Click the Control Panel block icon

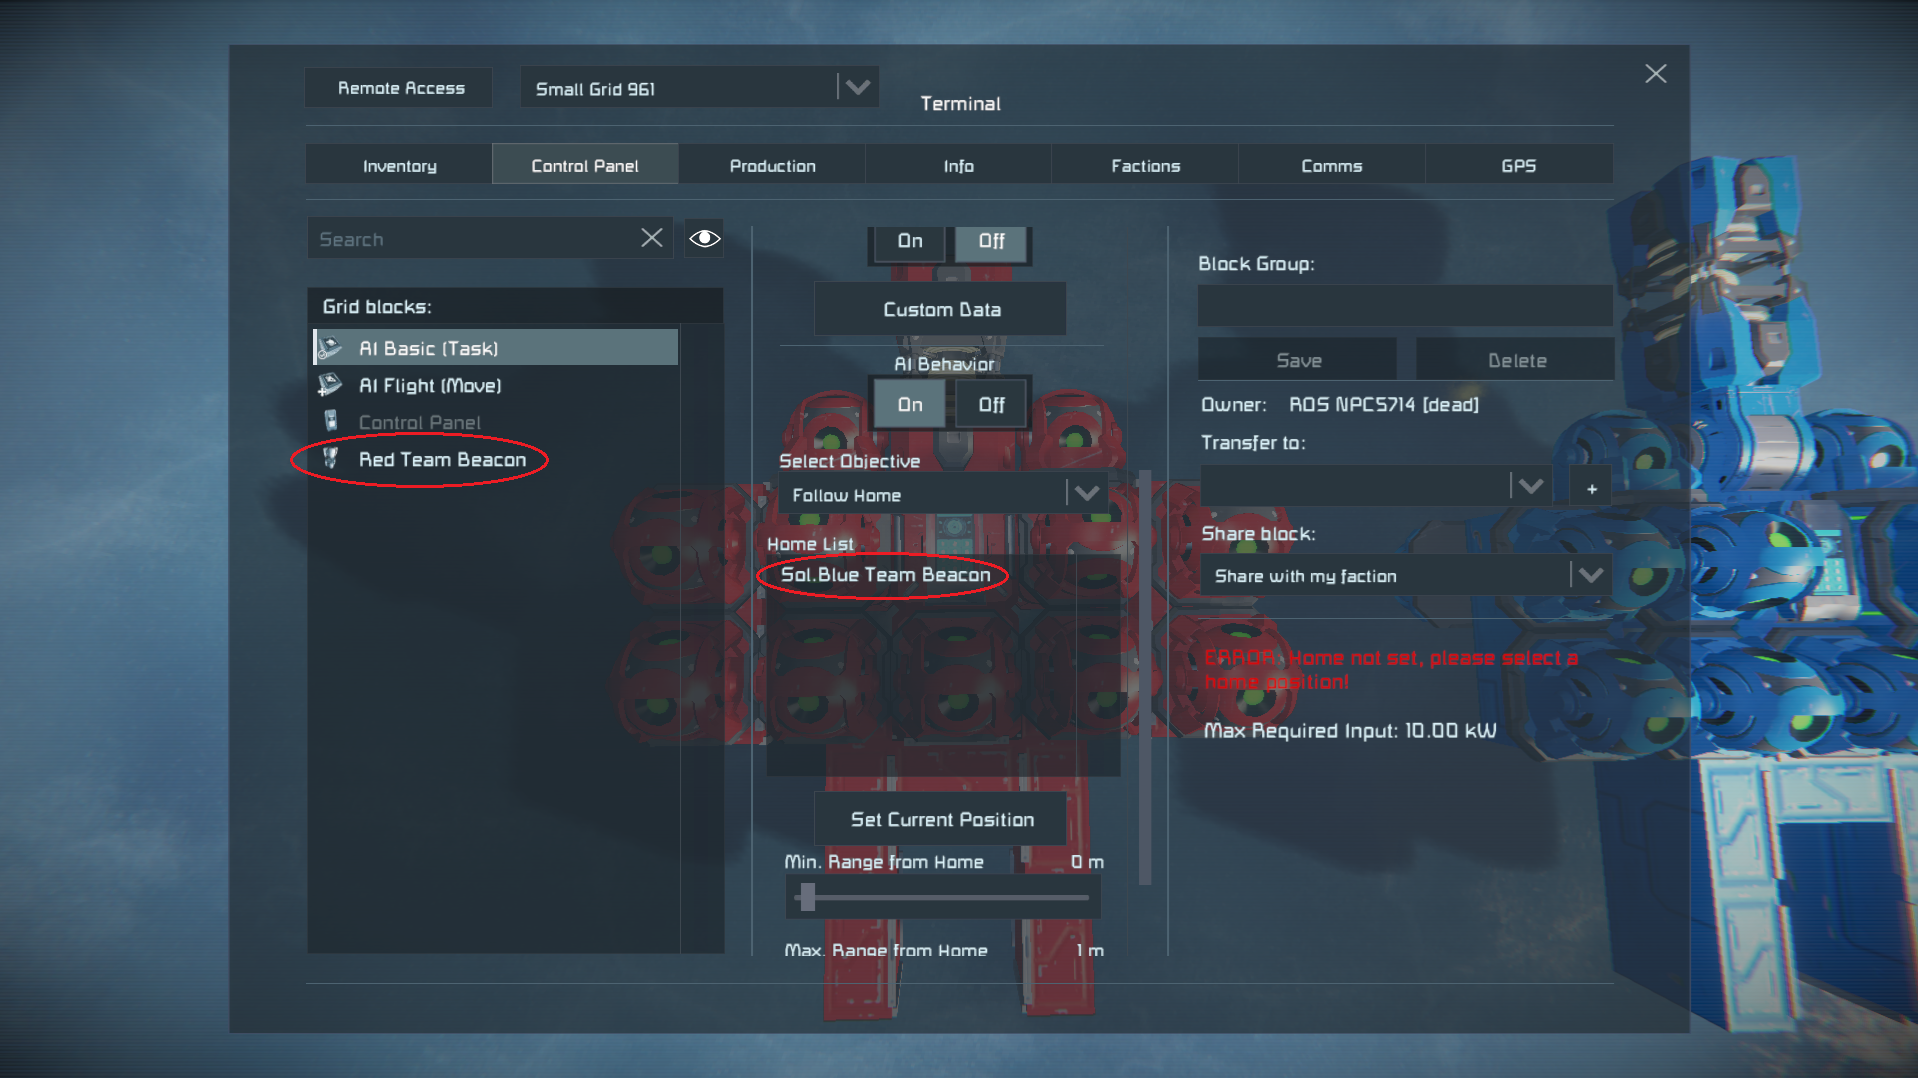331,422
